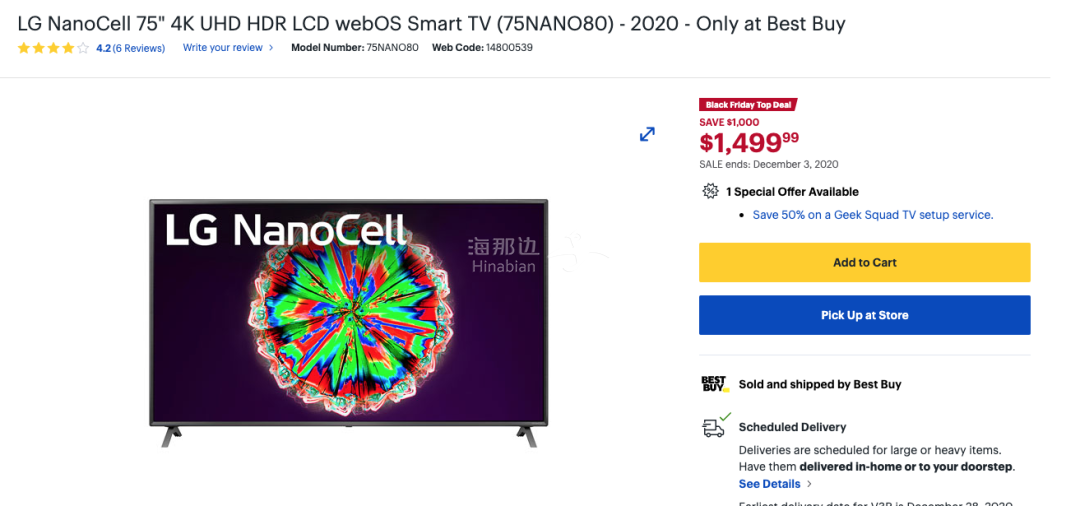Click the Sold and shipped by Best Buy text

coord(819,384)
